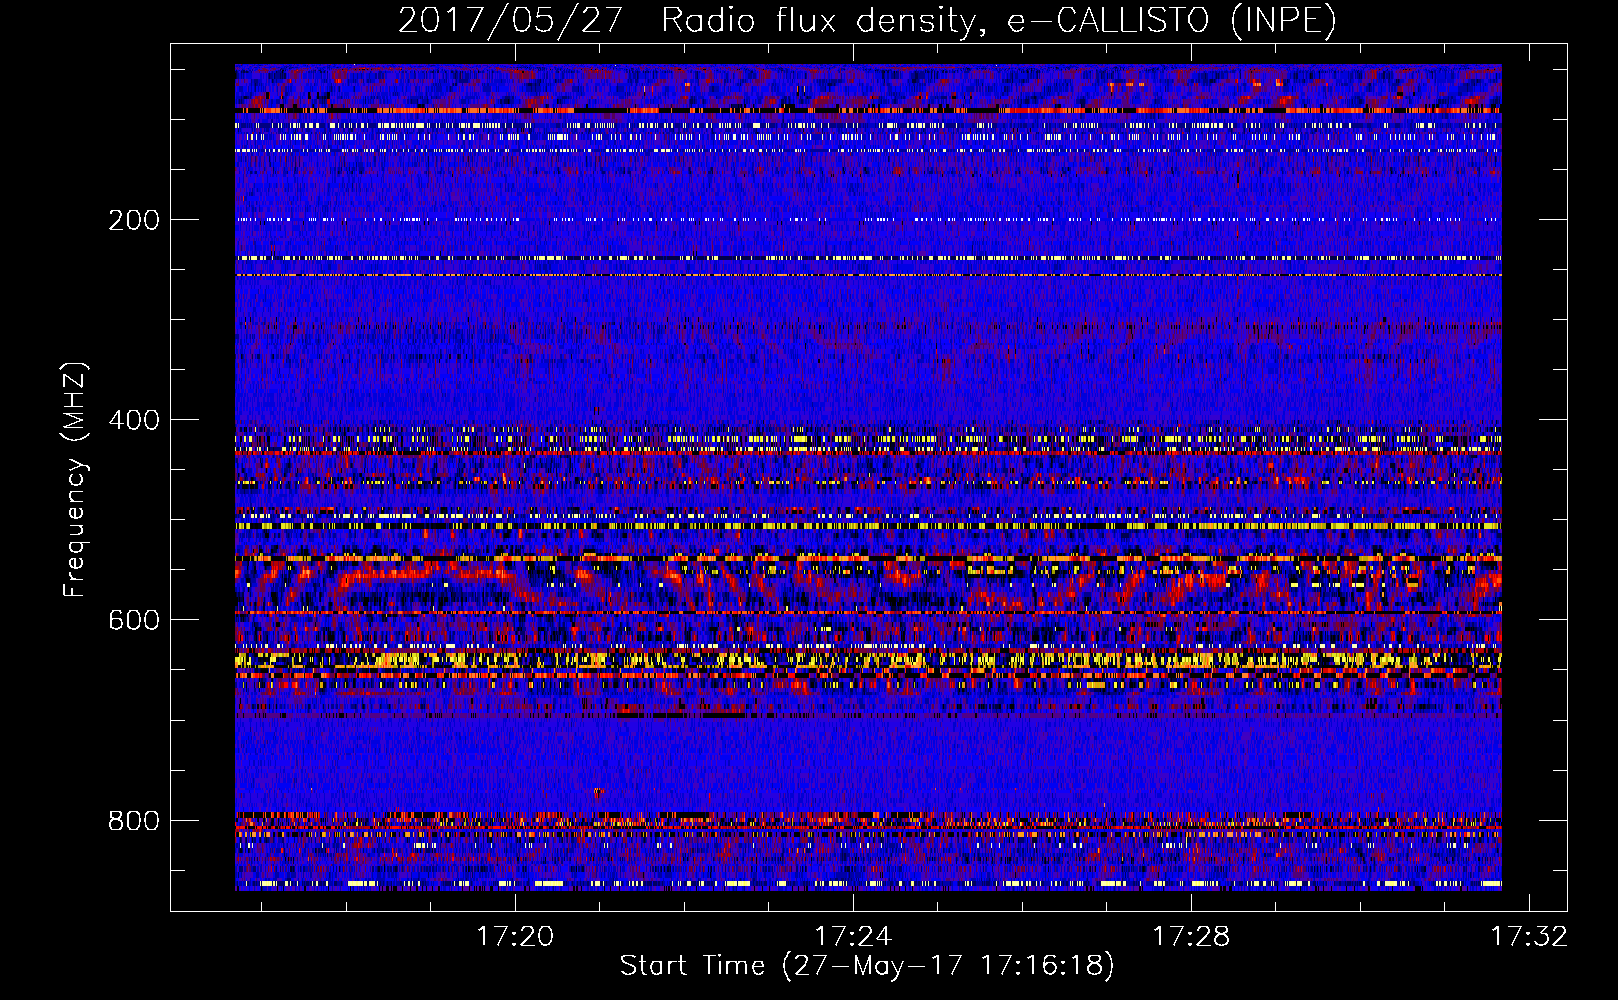Click the 'Radio flux density' title text
The image size is (1618, 1000).
(x=823, y=20)
